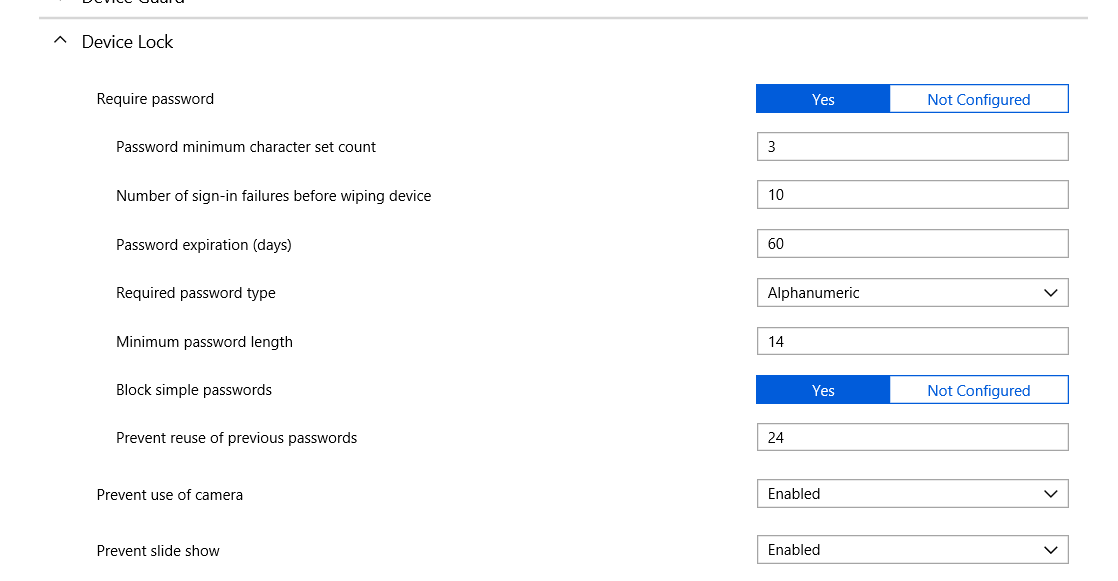The image size is (1118, 581).
Task: Set Require password to Yes
Action: (823, 98)
